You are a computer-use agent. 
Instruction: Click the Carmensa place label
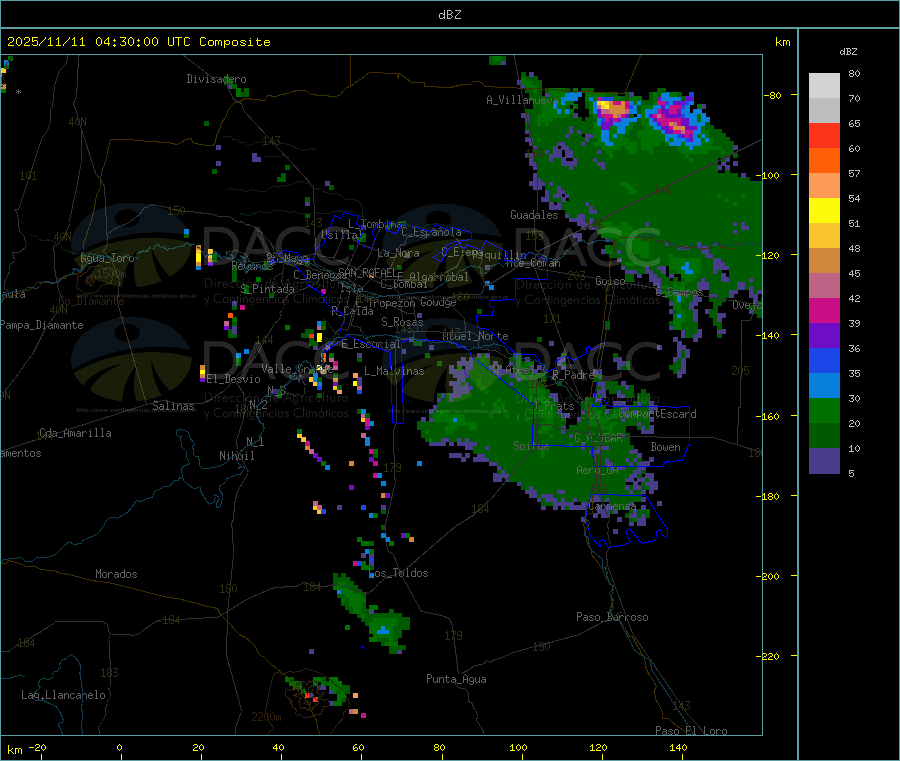612,507
